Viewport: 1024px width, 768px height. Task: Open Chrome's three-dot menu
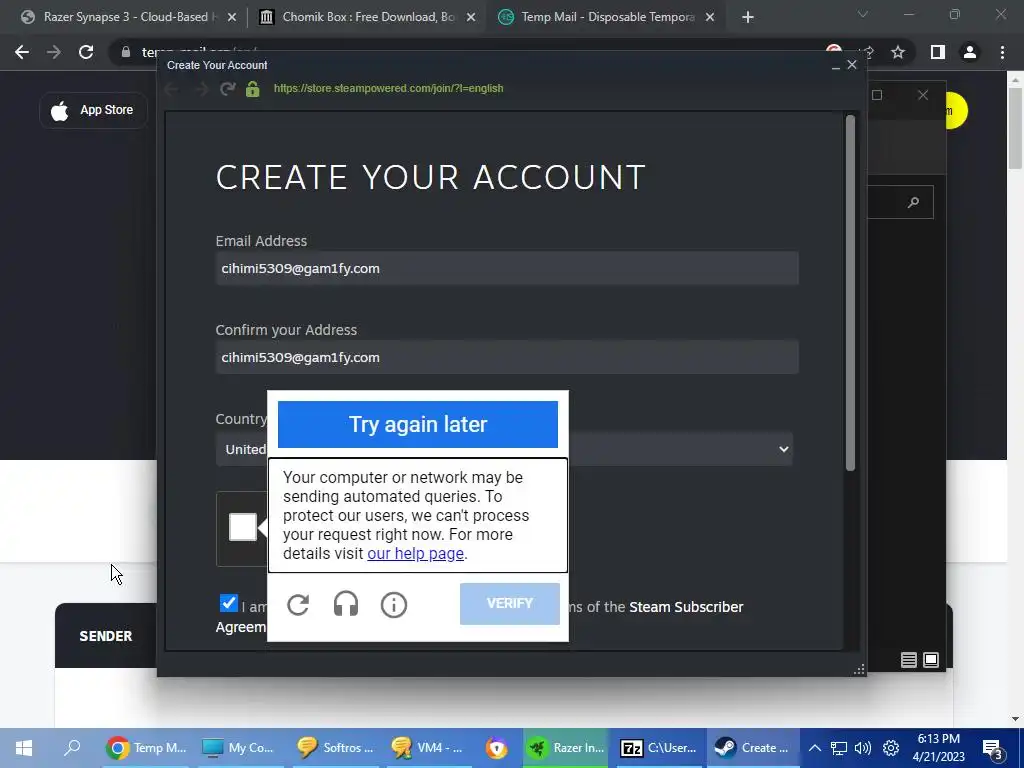click(1002, 52)
